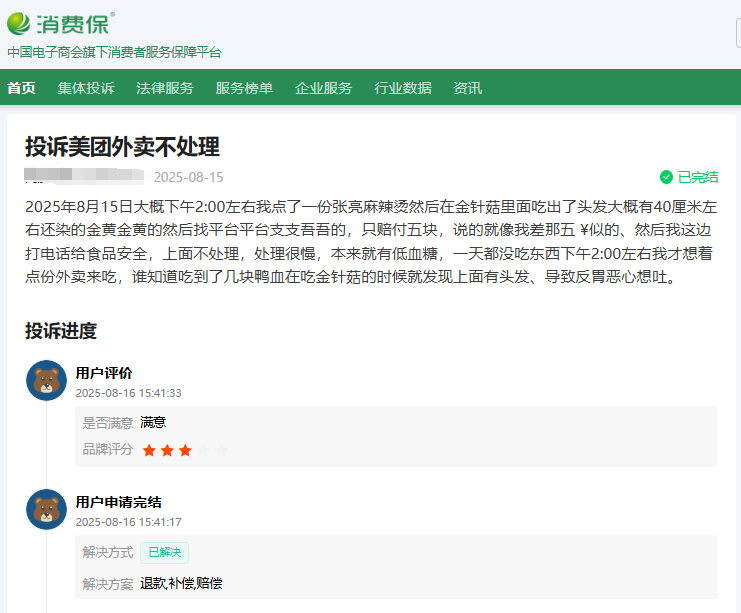Click the green 已解决 tag

click(x=164, y=553)
